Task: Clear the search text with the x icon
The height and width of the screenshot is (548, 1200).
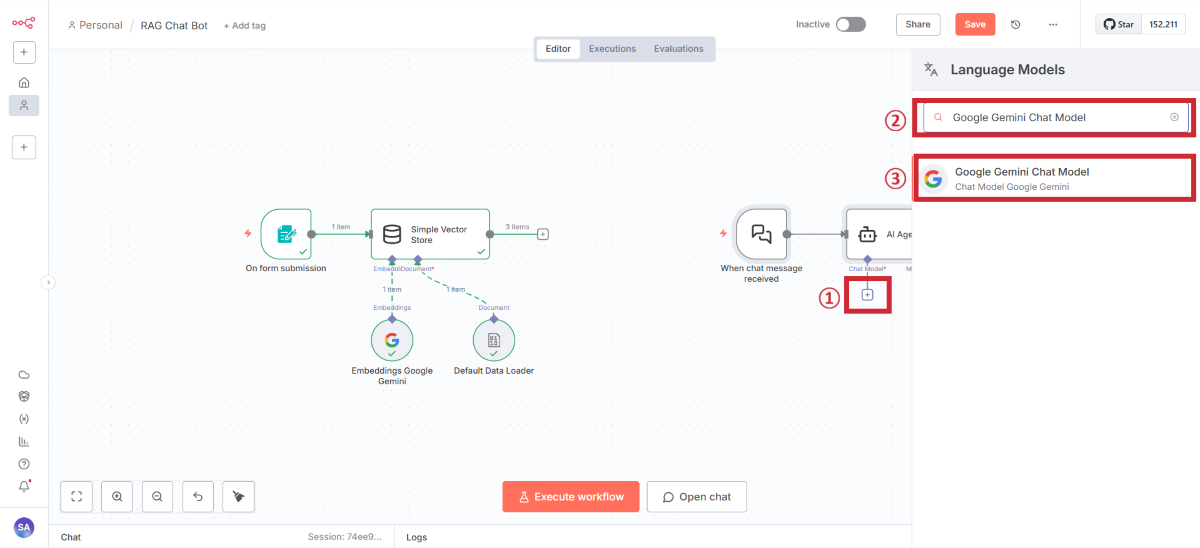Action: pos(1174,117)
